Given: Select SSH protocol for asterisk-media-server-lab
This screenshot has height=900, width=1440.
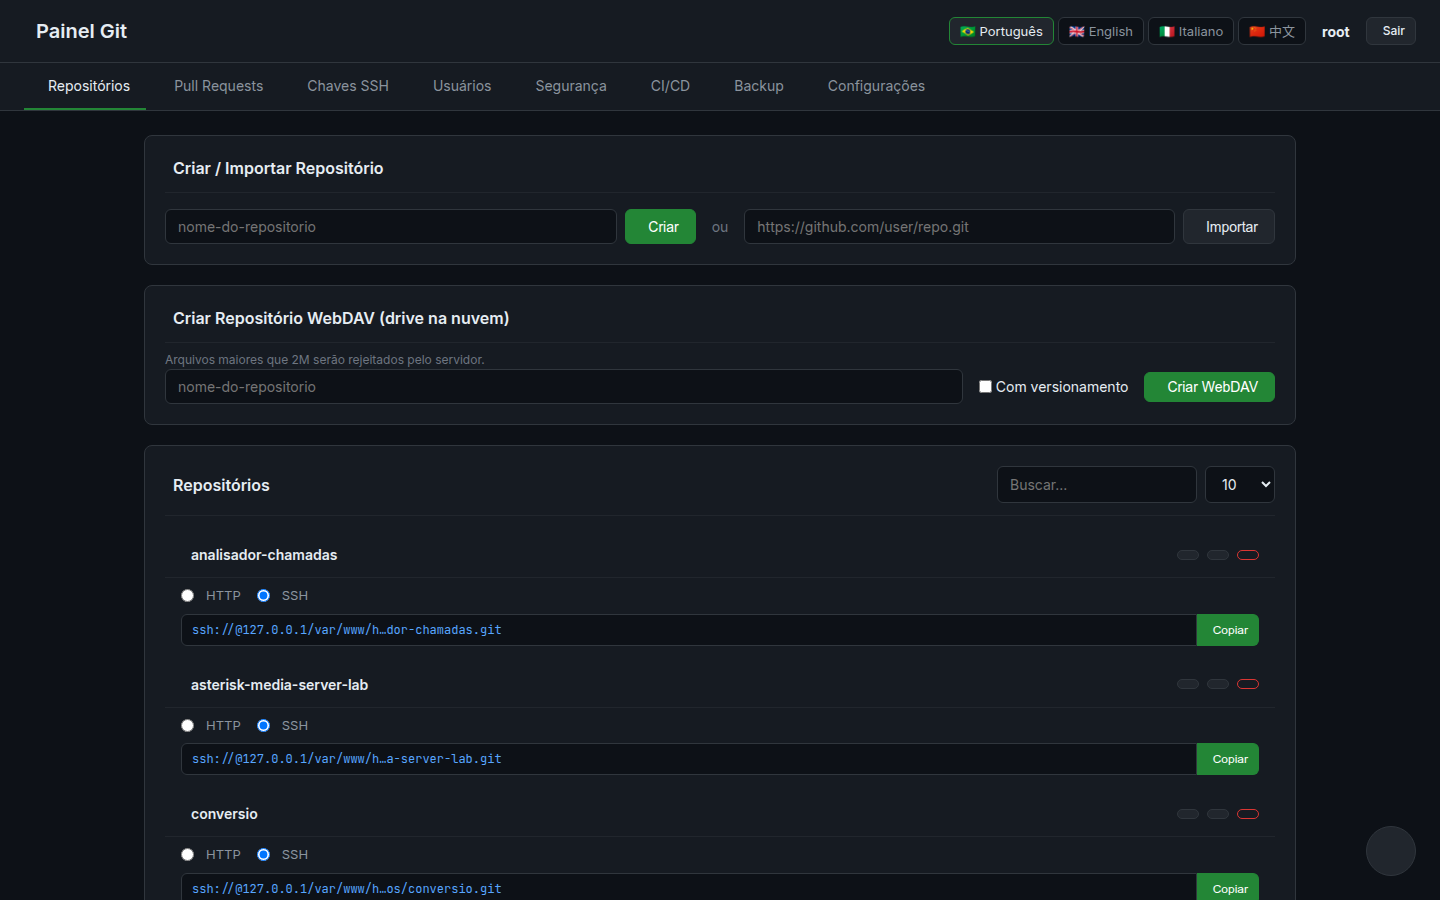Looking at the screenshot, I should [263, 726].
